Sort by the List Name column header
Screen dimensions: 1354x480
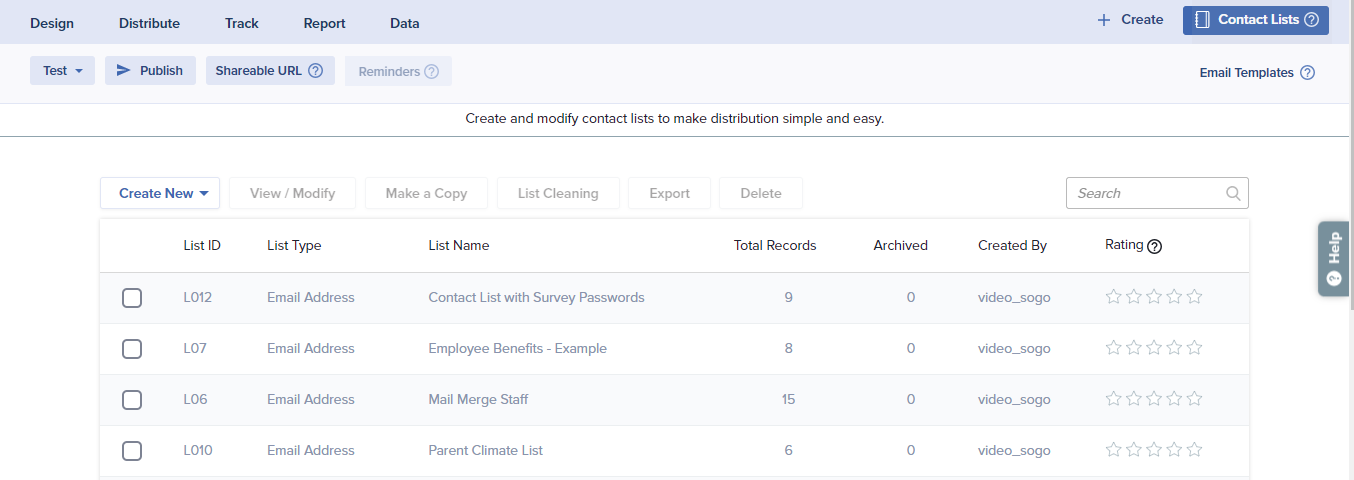[x=458, y=245]
